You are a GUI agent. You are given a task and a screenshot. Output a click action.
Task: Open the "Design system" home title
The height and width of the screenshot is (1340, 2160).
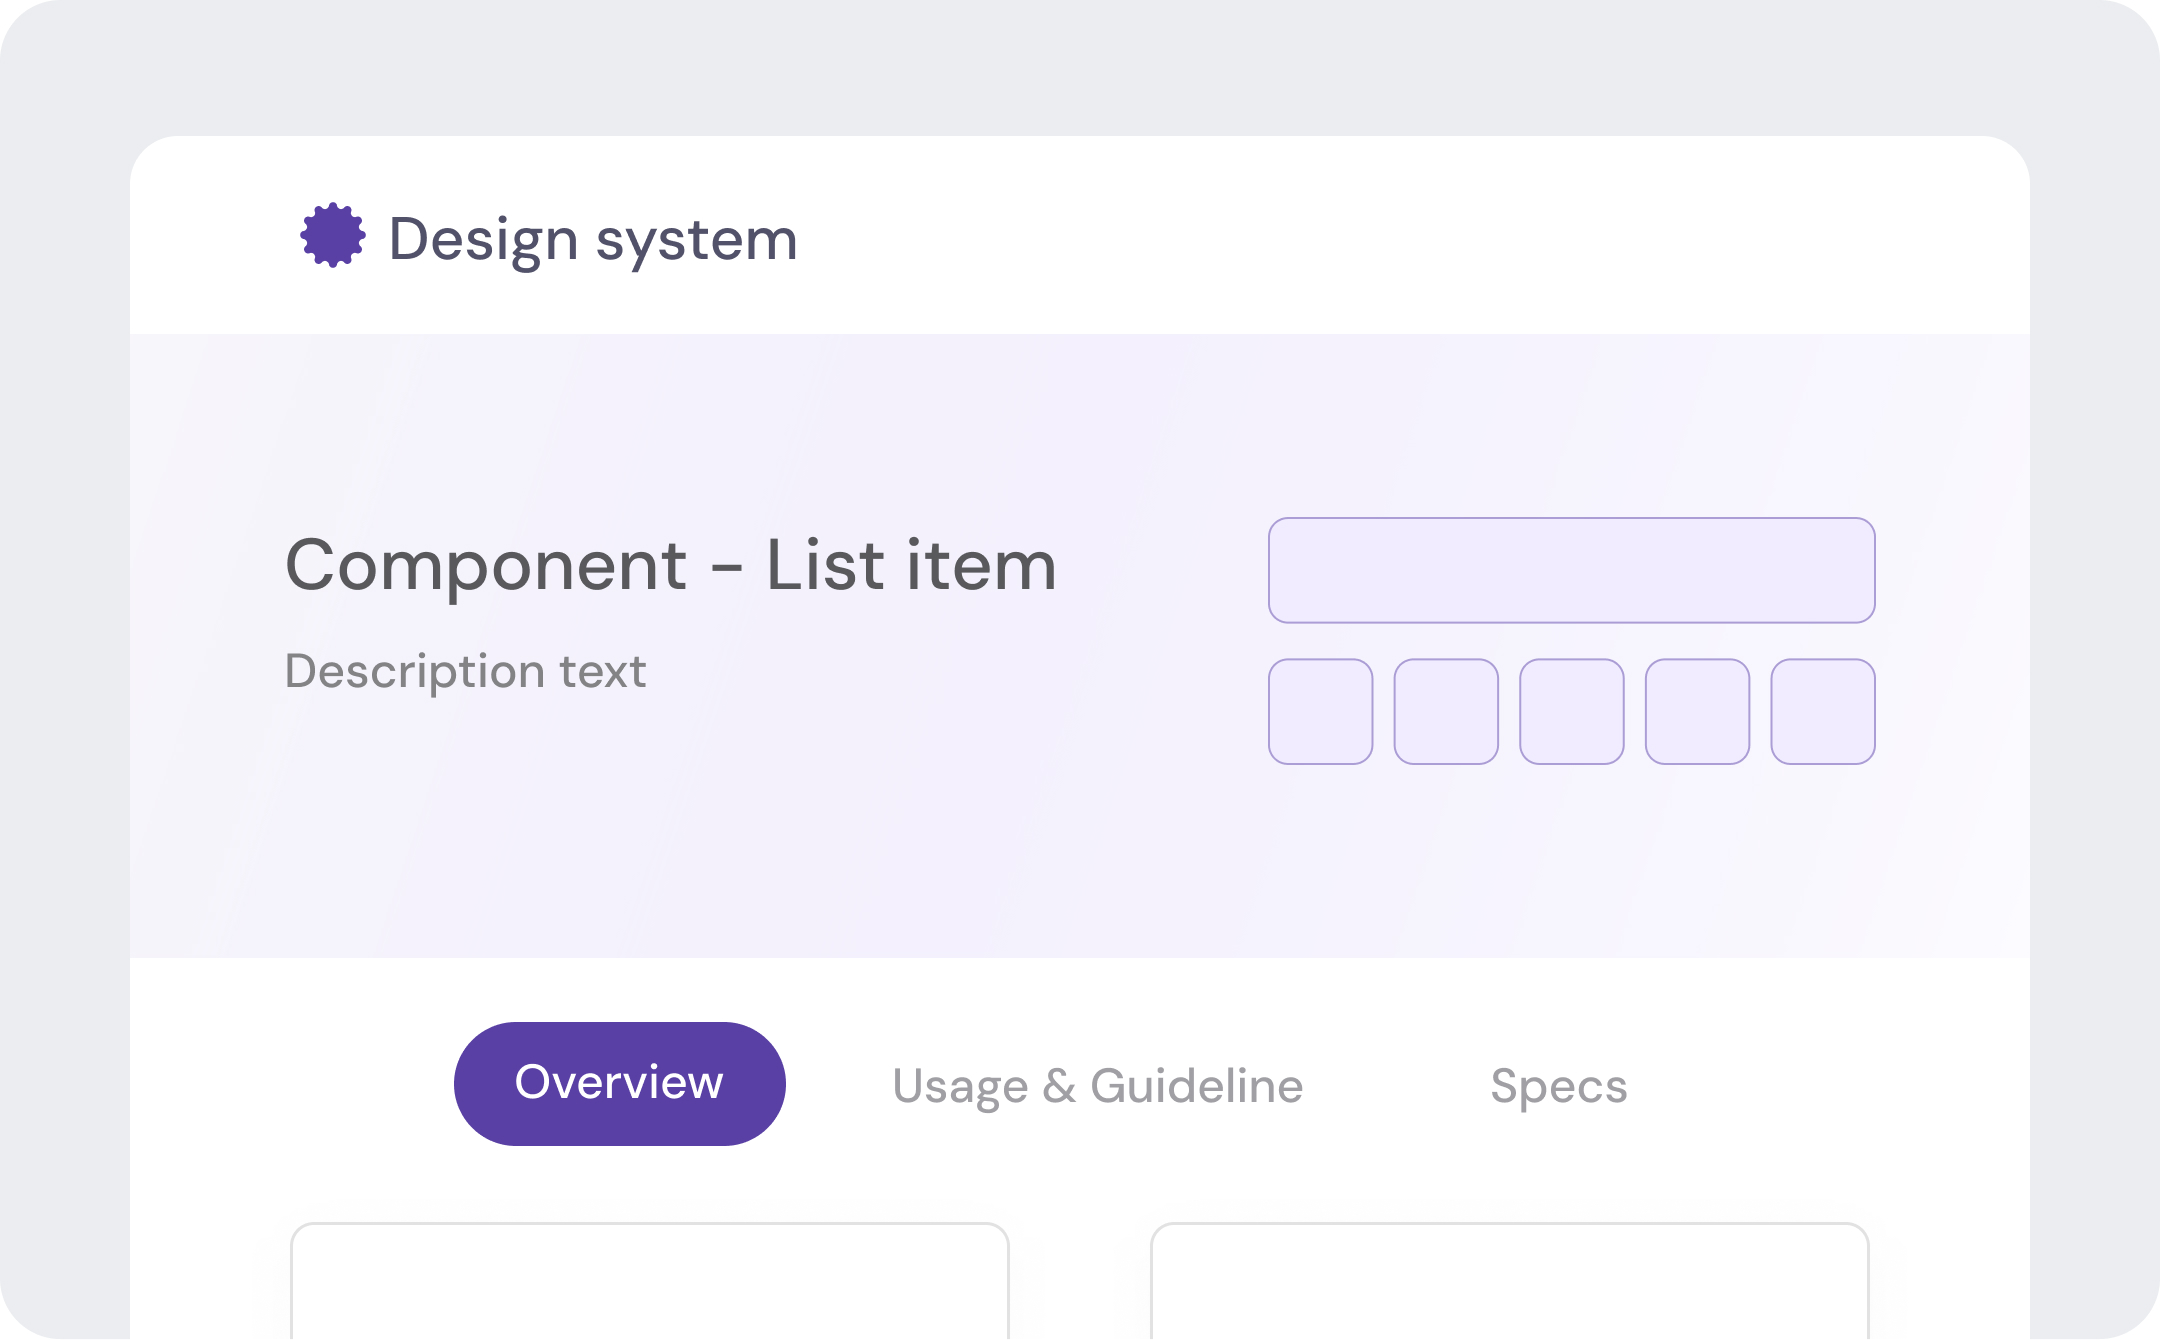(592, 240)
